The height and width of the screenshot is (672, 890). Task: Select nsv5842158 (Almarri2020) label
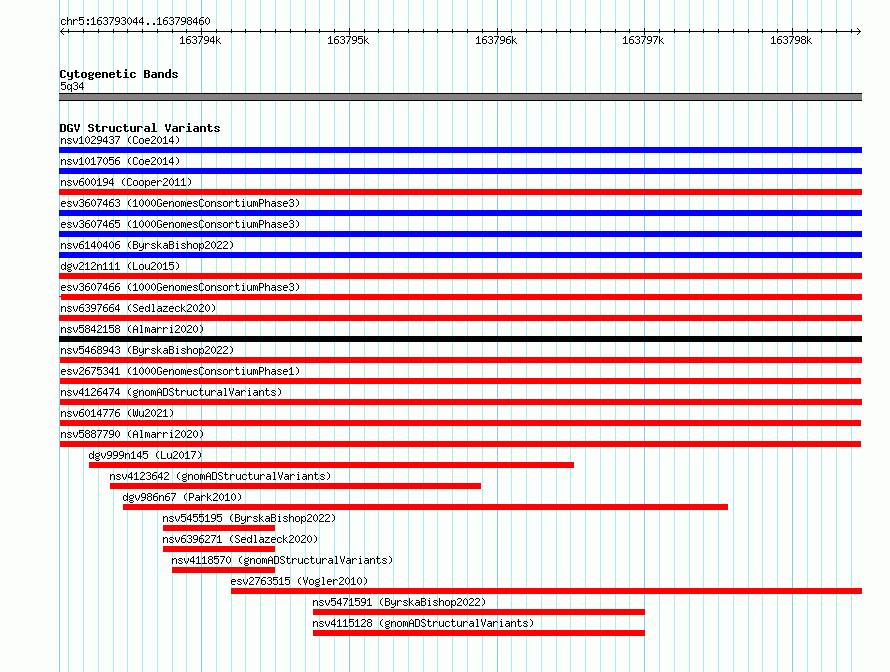tap(132, 329)
